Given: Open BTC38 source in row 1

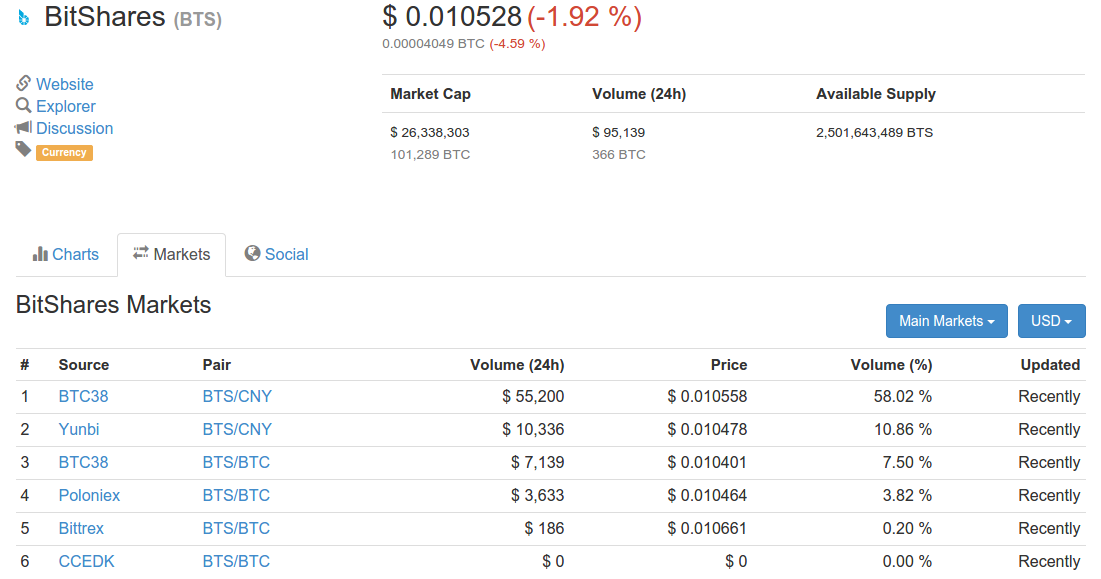Looking at the screenshot, I should (84, 397).
